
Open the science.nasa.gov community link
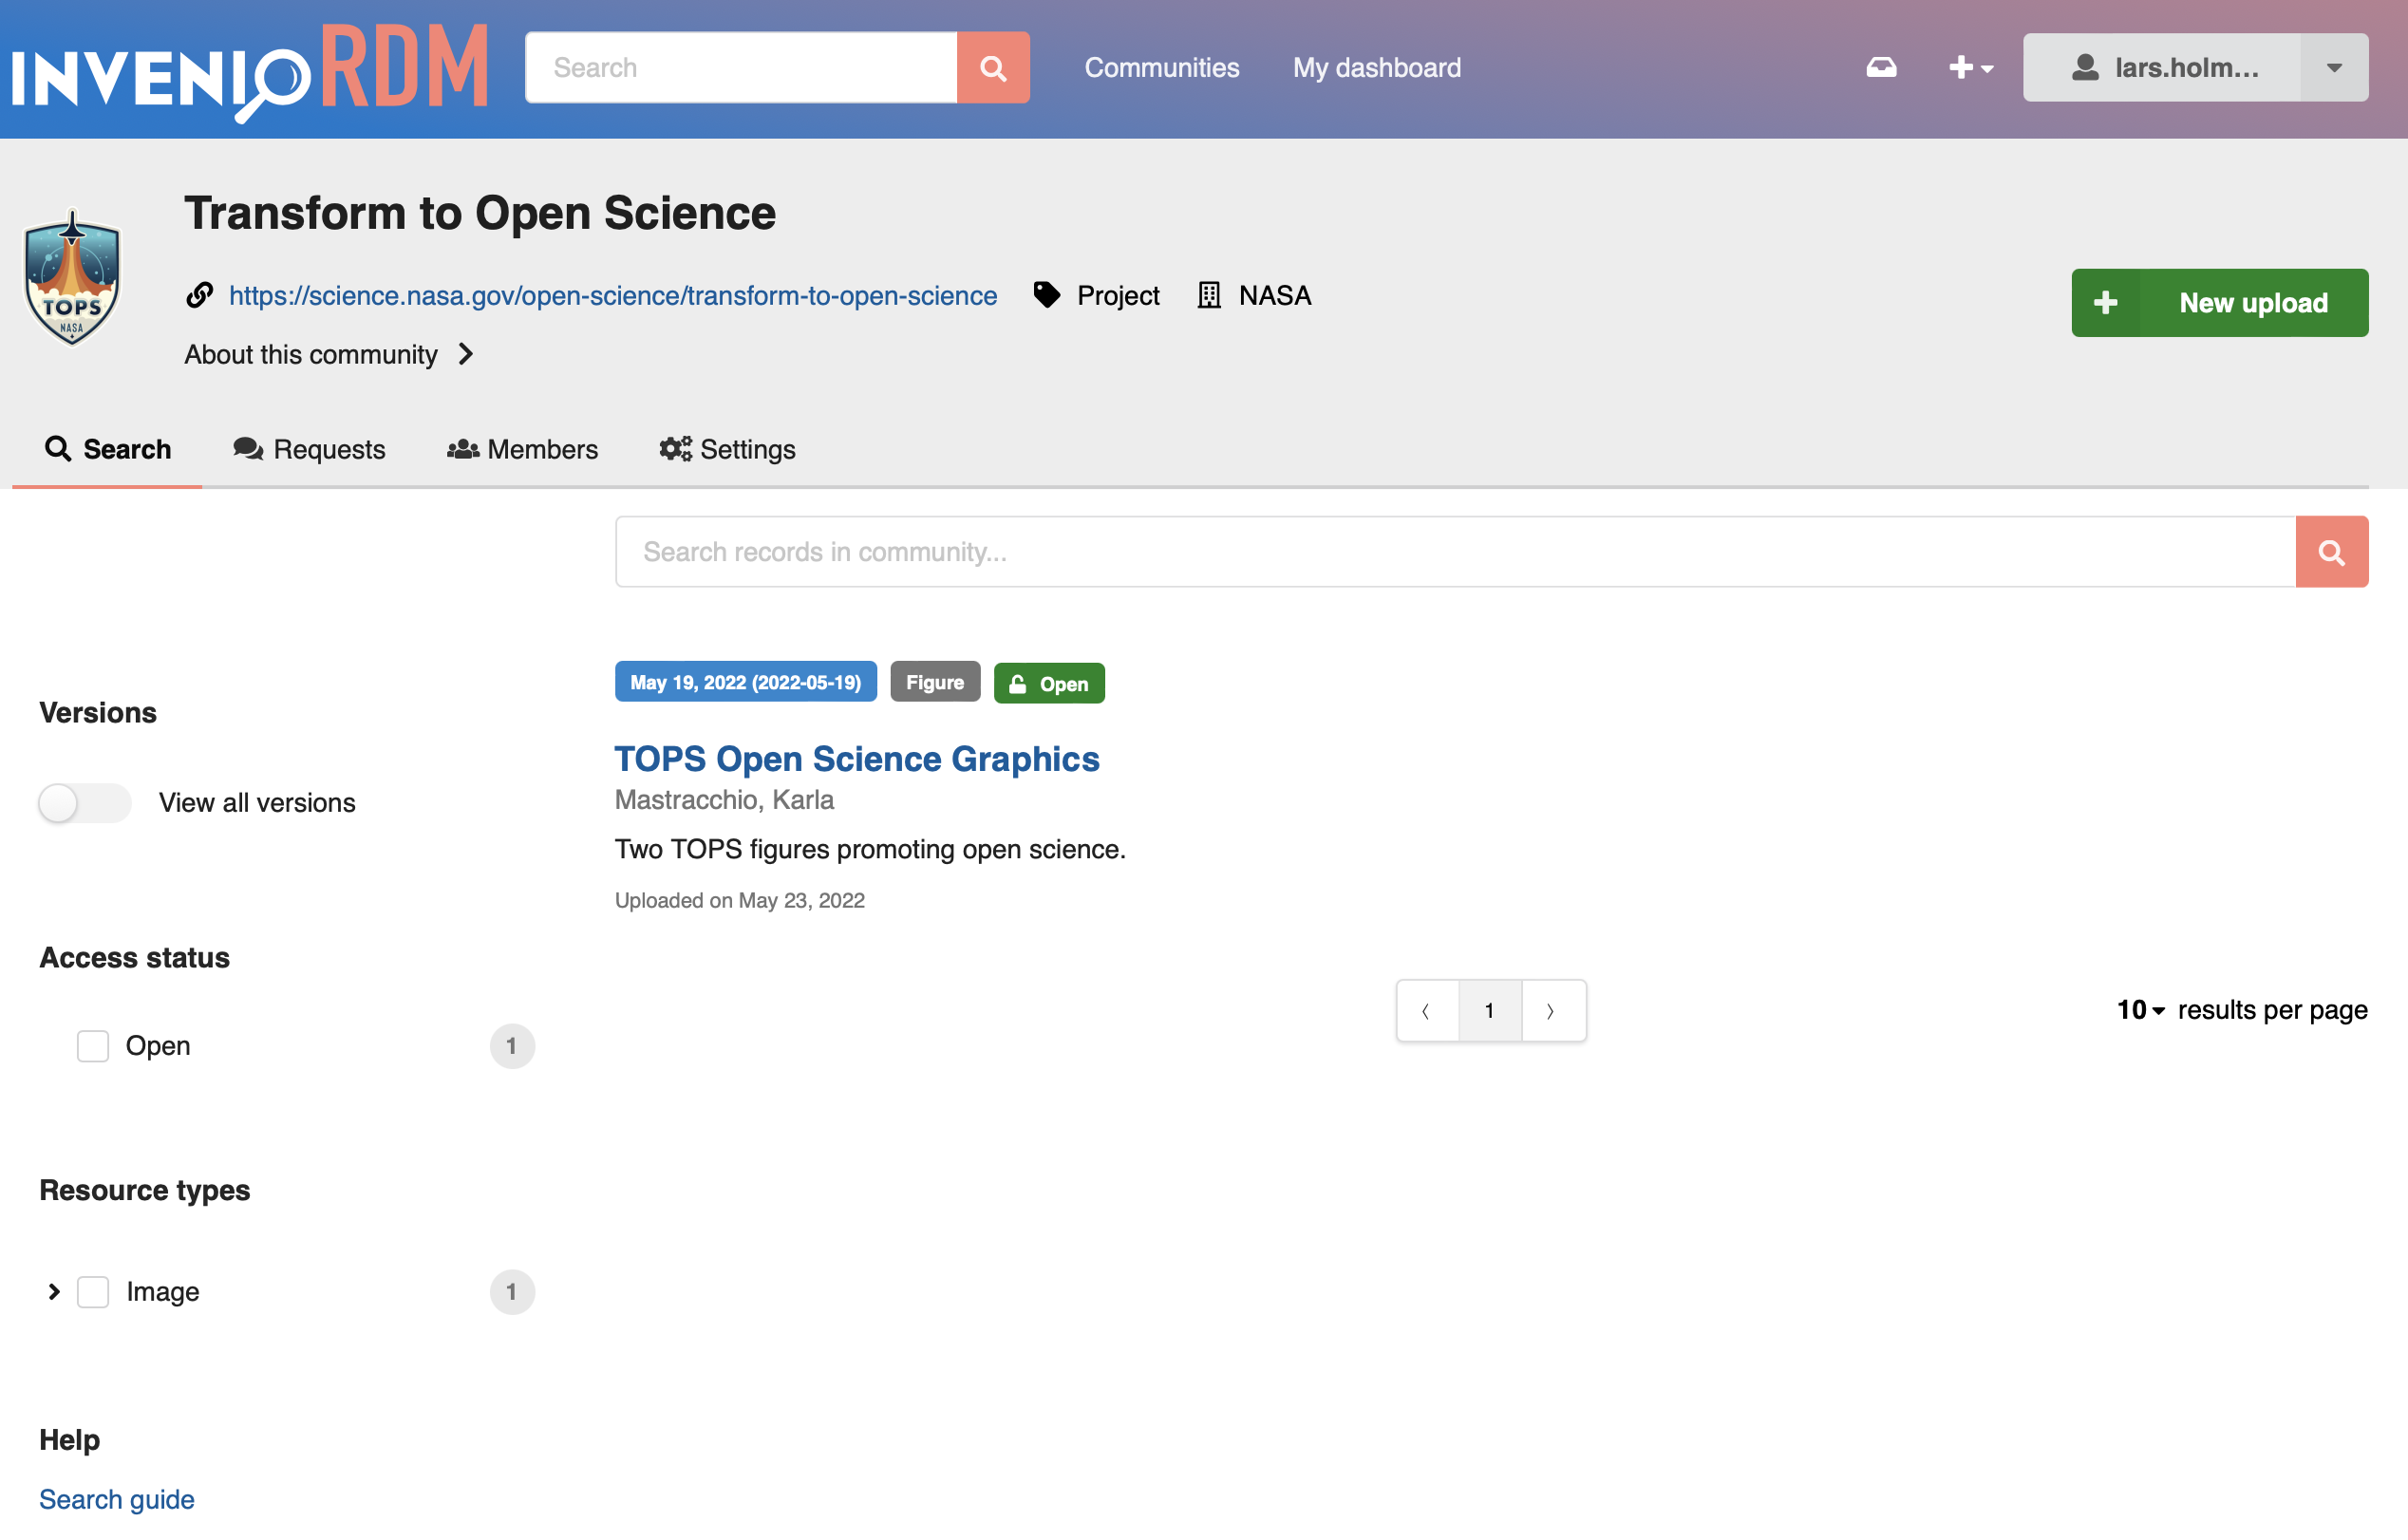tap(613, 295)
